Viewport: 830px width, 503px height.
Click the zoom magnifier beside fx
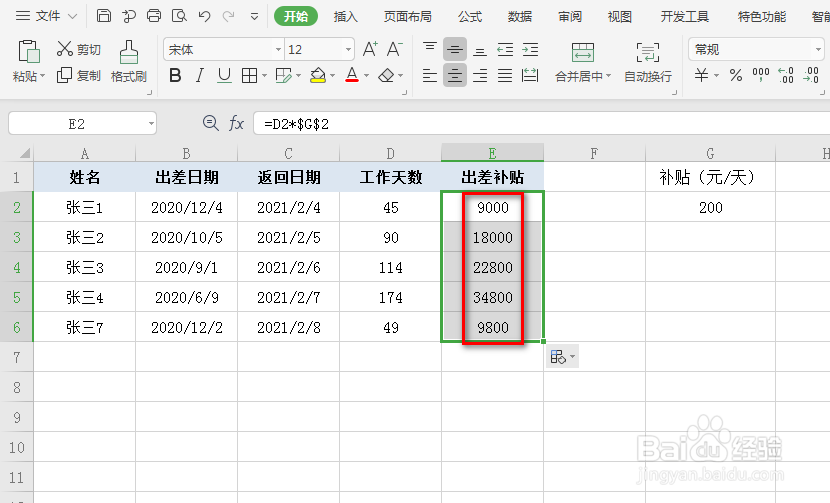pos(210,123)
